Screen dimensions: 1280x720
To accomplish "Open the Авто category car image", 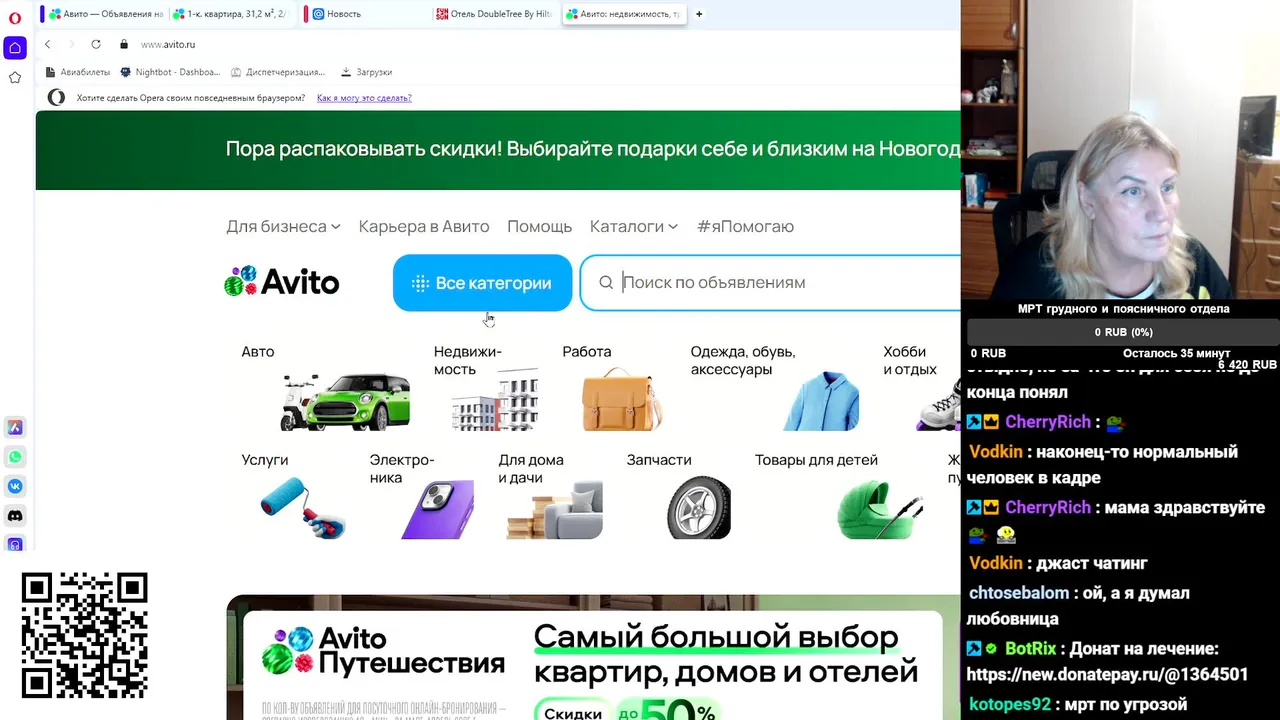I will pos(345,402).
